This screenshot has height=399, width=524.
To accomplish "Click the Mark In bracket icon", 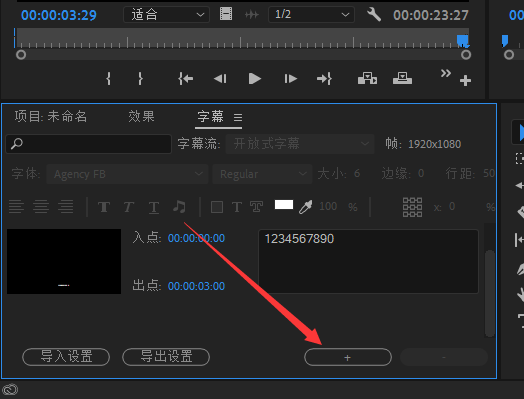I will coord(108,79).
